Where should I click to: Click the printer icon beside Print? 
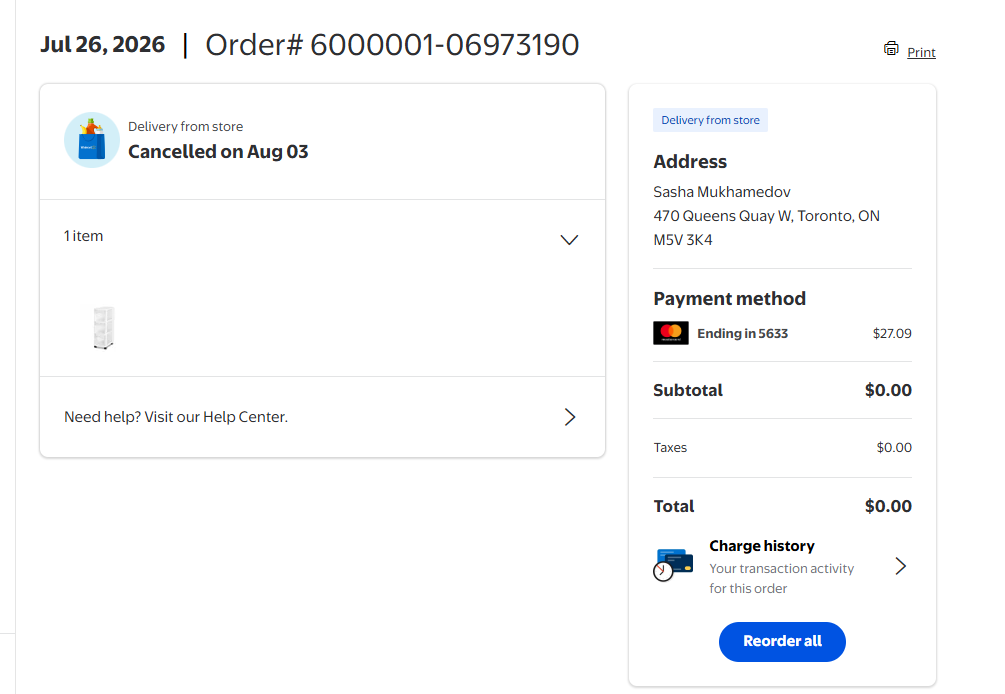(891, 49)
